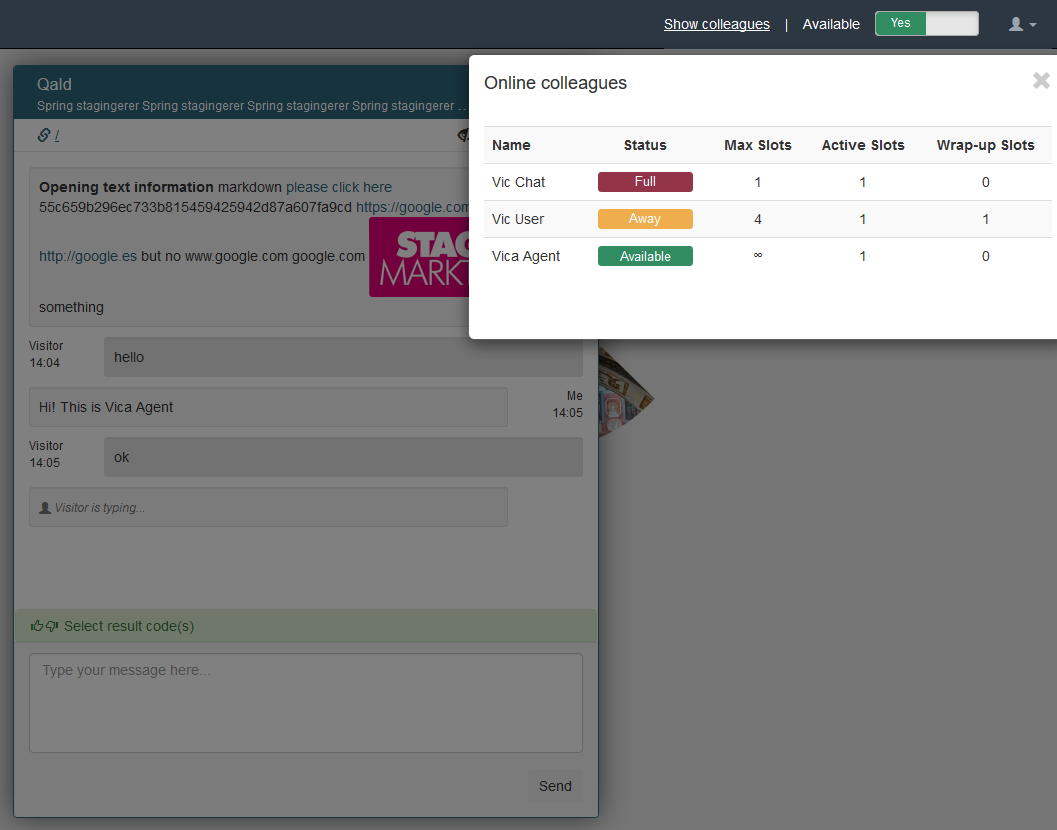1057x830 pixels.
Task: Click the green Yes side of availability slider
Action: [900, 23]
